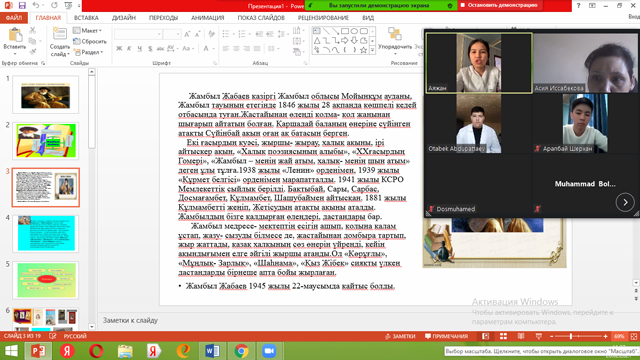Screen dimensions: 640x360
Task: Expand the Раздел section dropdown
Action: [x=88, y=52]
